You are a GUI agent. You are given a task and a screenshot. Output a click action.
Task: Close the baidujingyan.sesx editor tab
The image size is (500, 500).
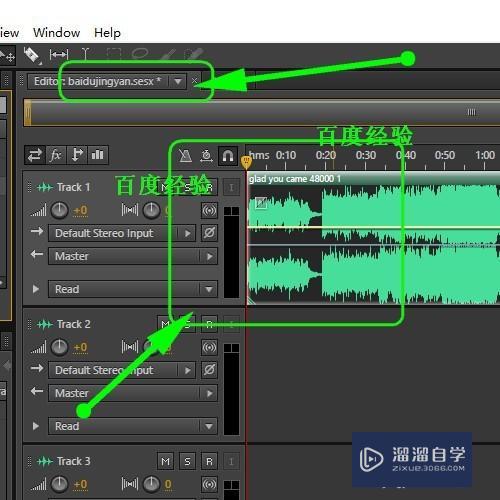tap(194, 81)
